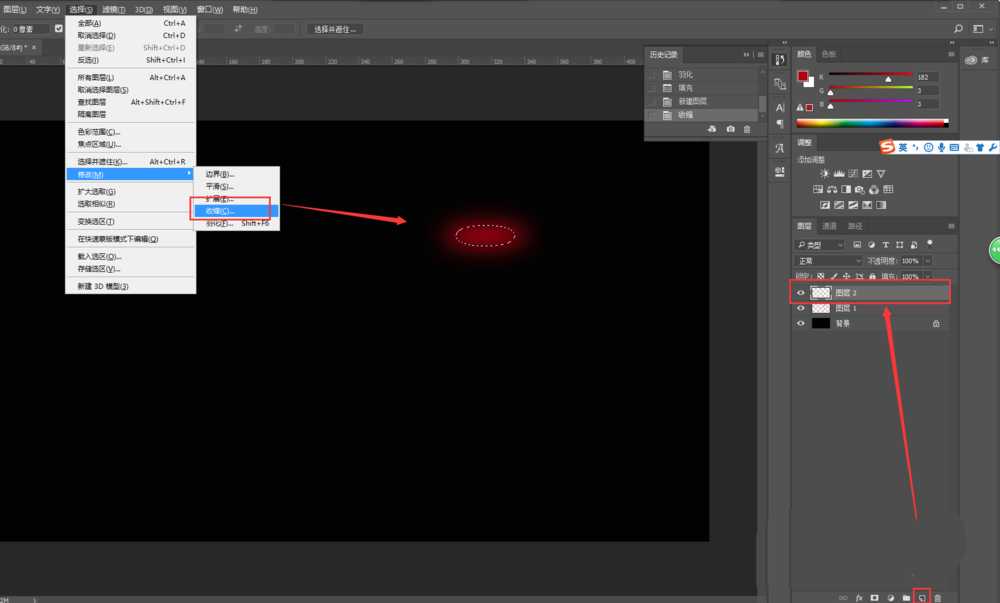1000x603 pixels.
Task: Click the red foreground color swatch
Action: pyautogui.click(x=802, y=76)
